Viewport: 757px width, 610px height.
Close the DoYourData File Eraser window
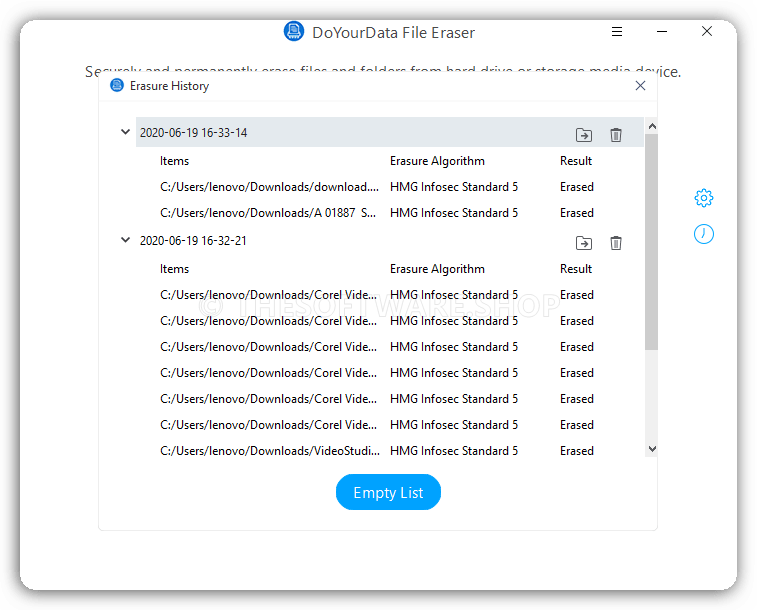[707, 31]
